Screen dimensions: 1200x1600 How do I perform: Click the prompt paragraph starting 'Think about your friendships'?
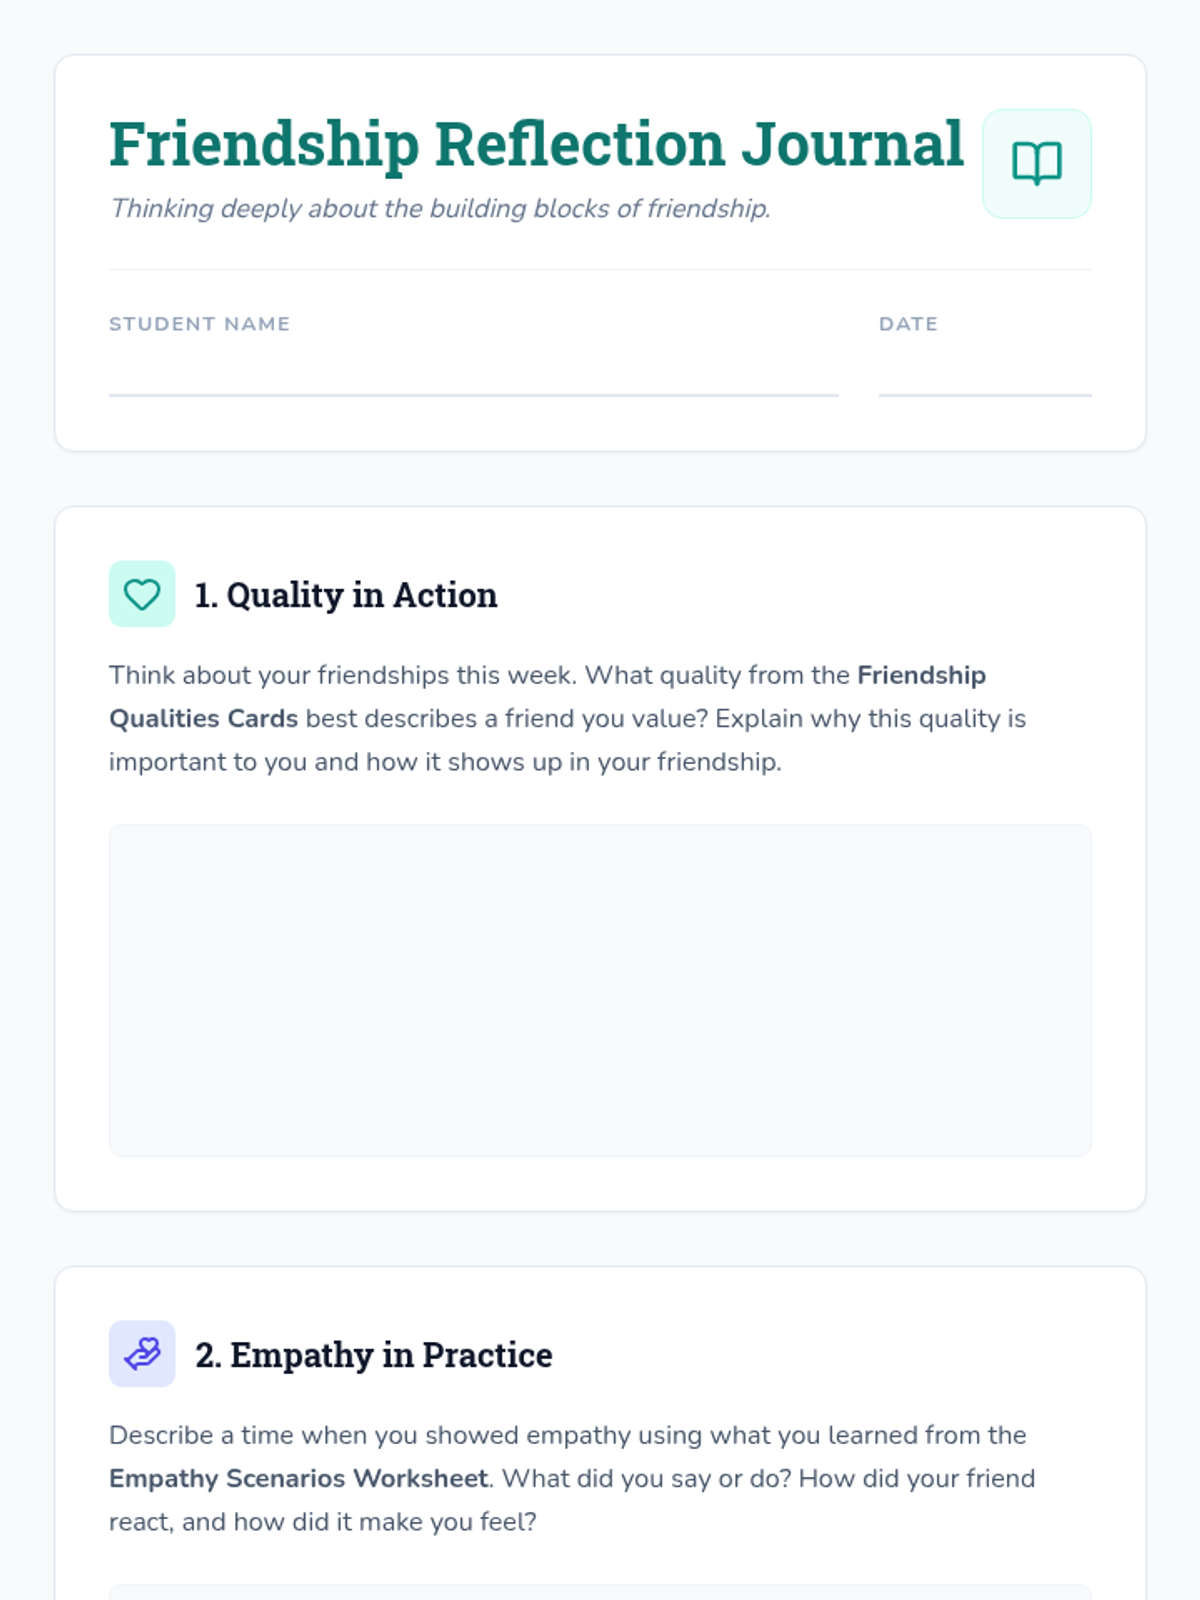pyautogui.click(x=568, y=718)
